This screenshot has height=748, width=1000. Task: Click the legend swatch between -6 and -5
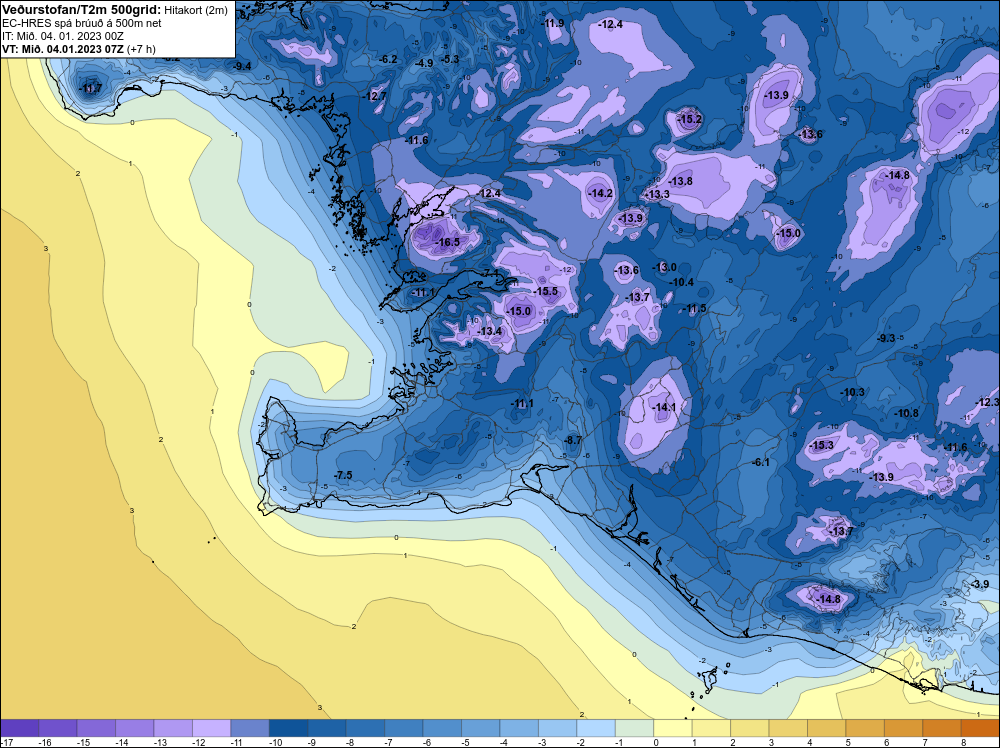442,728
